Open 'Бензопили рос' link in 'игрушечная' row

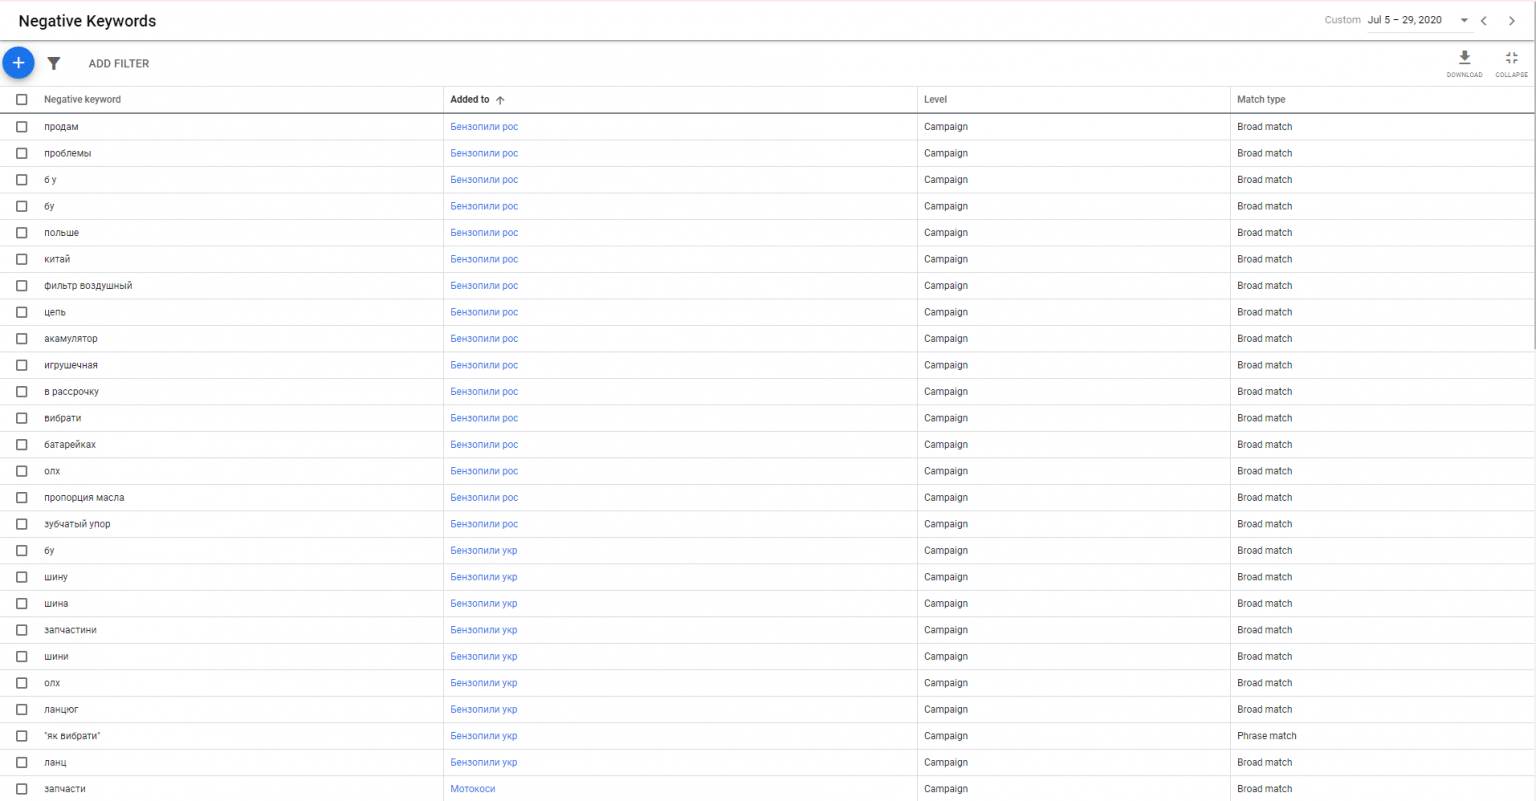tap(484, 365)
